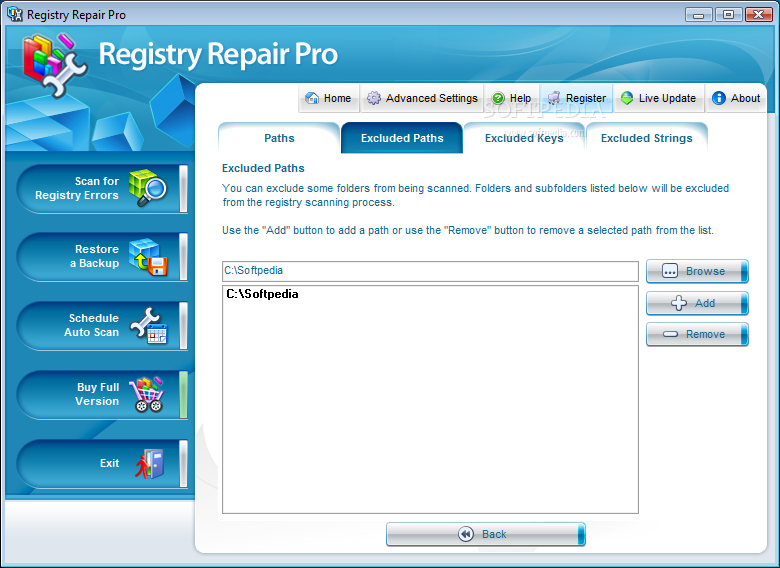Go back using the Back button
Viewport: 780px width, 568px height.
(486, 534)
